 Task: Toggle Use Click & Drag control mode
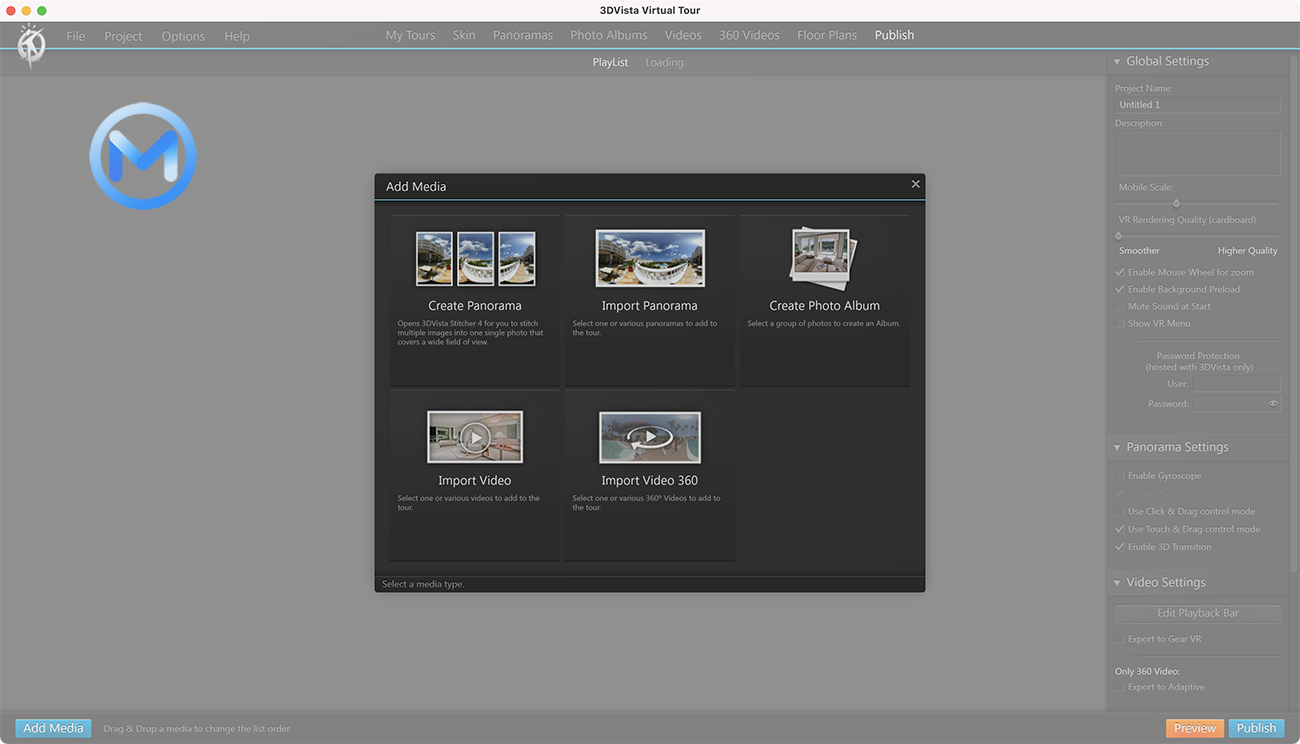pos(1120,511)
